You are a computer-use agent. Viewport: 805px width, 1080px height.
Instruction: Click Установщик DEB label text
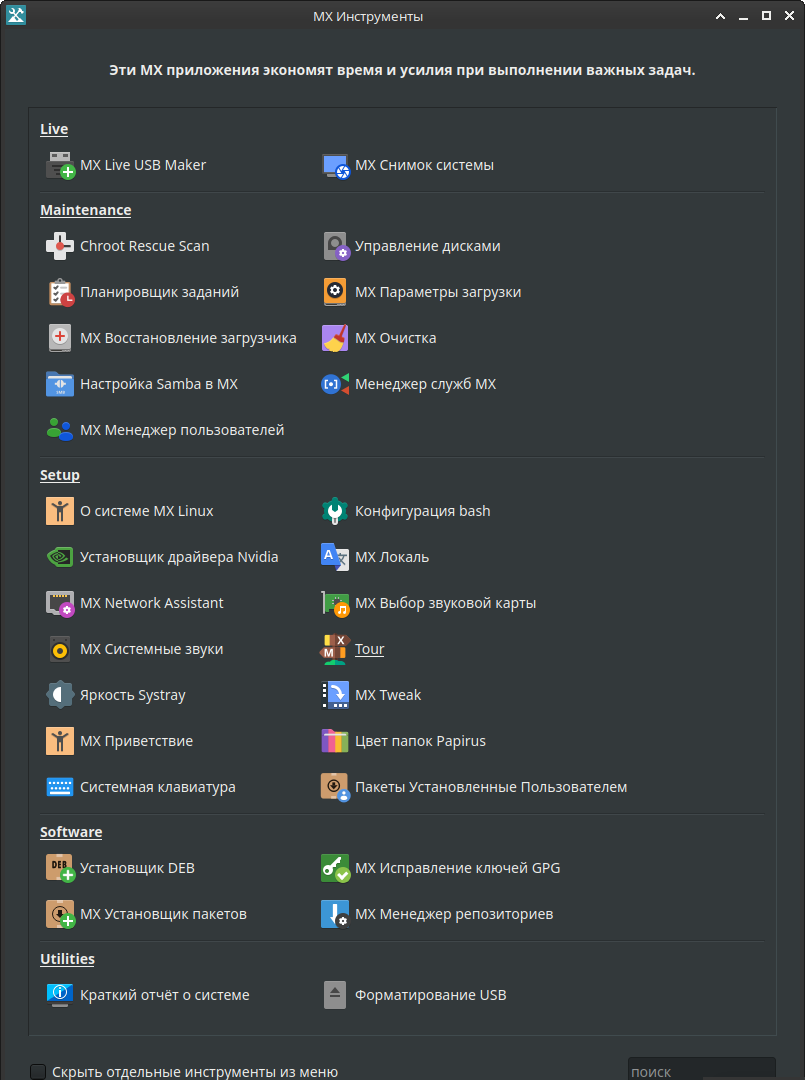tap(138, 869)
